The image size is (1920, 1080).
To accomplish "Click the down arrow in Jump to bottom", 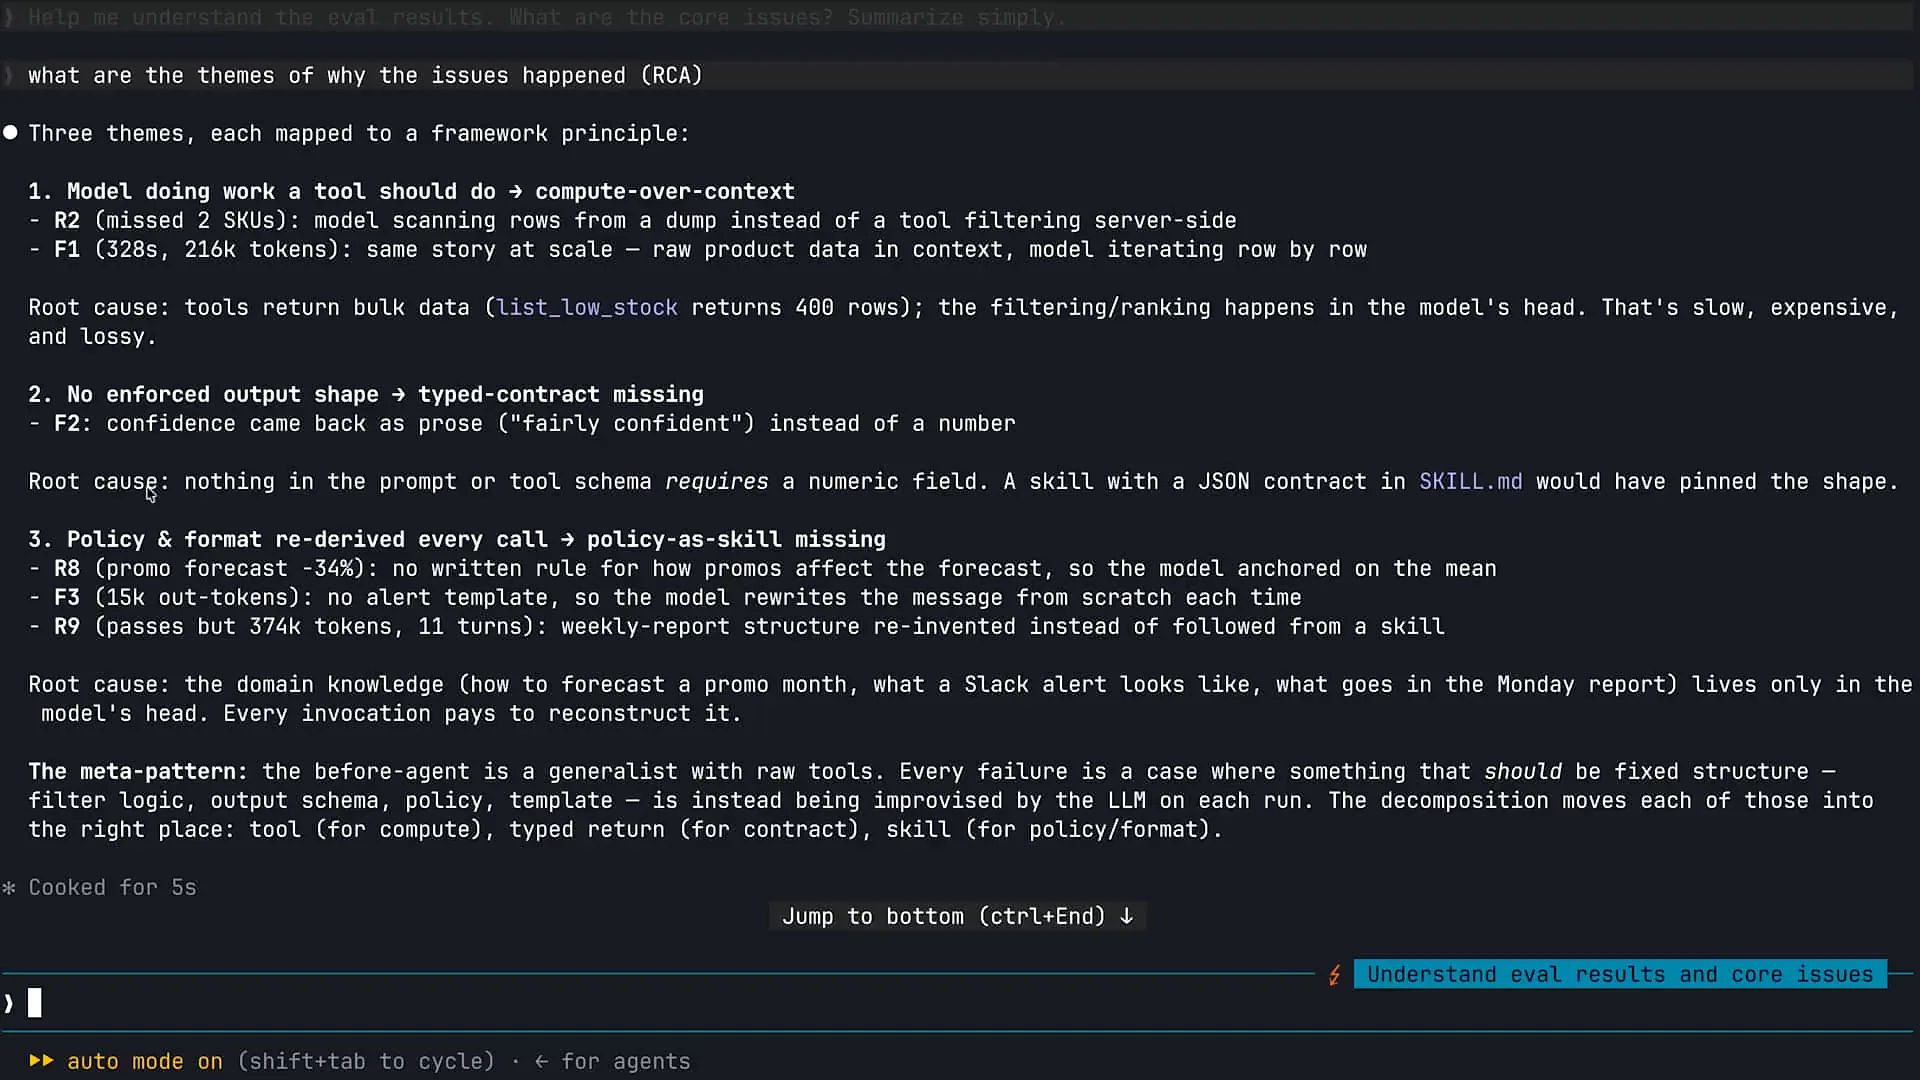I will [x=1127, y=916].
